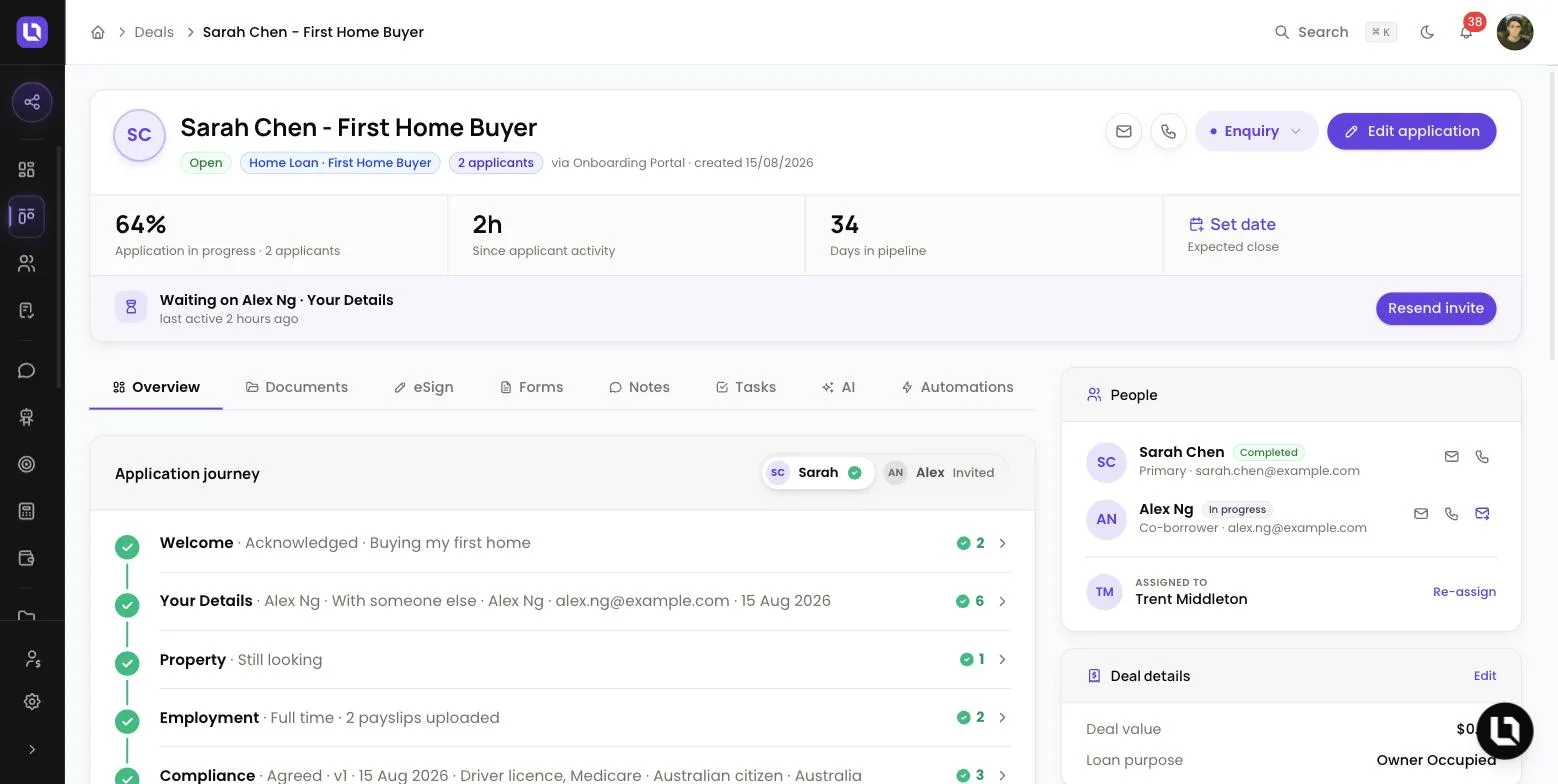Resend invite icon for Alex Ng
Viewport: 1558px width, 784px height.
click(x=1482, y=514)
